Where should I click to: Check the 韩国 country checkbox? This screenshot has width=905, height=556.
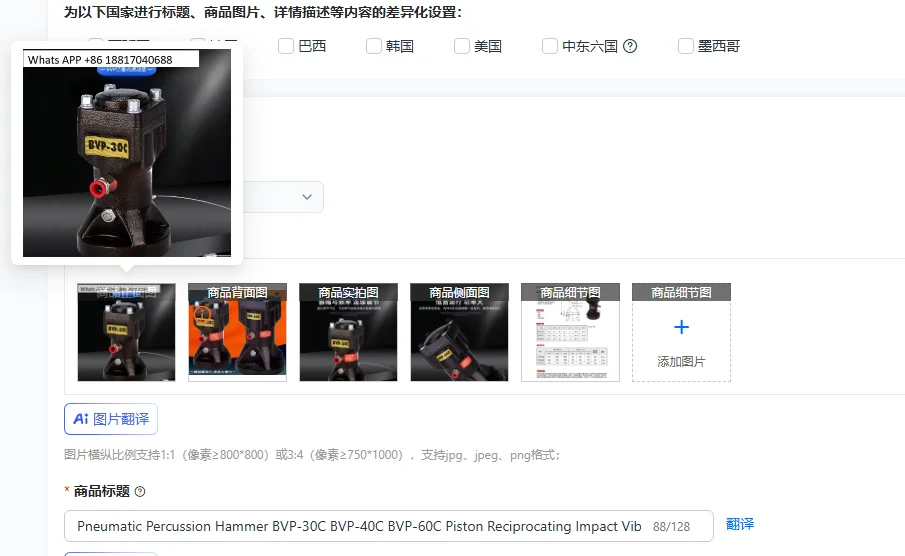pyautogui.click(x=373, y=46)
